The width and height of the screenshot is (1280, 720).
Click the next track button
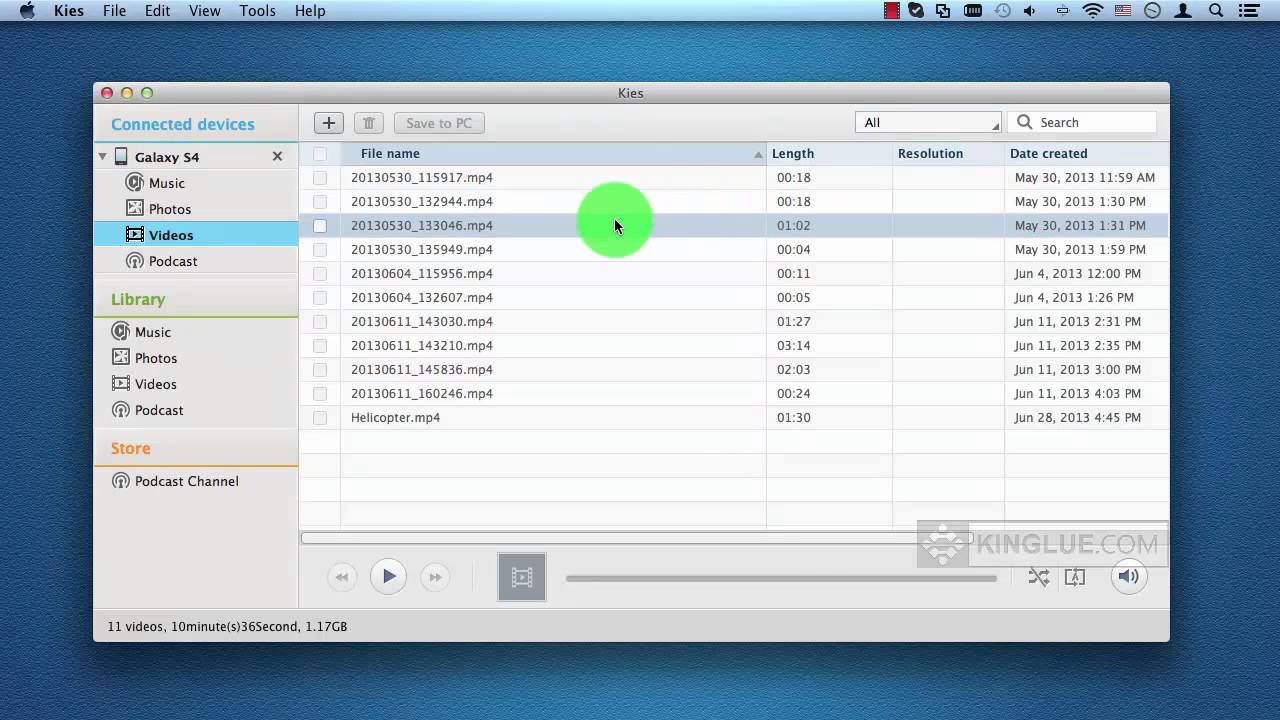pyautogui.click(x=434, y=577)
